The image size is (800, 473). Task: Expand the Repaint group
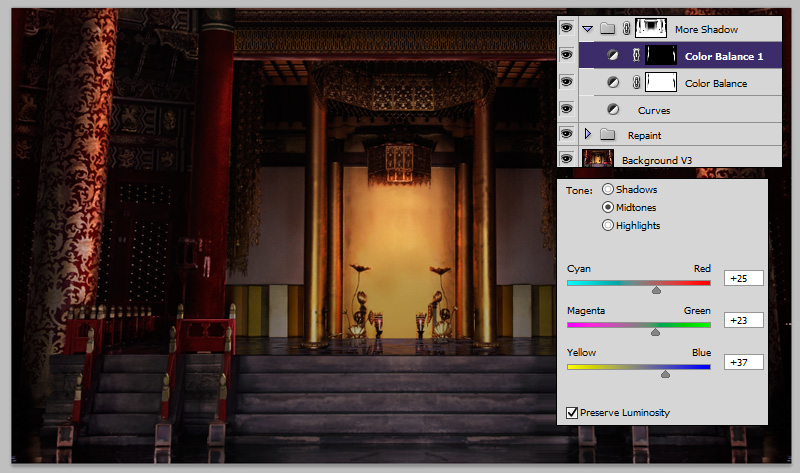click(x=588, y=134)
